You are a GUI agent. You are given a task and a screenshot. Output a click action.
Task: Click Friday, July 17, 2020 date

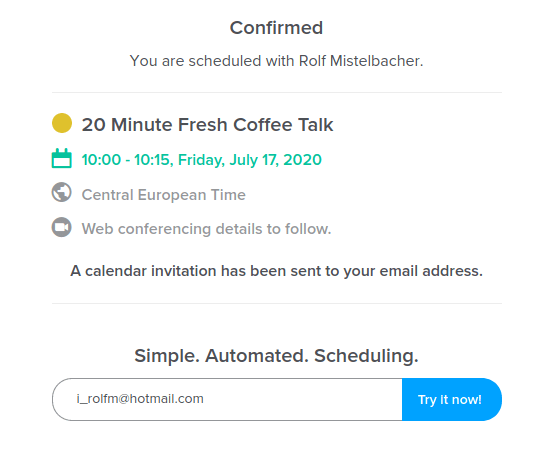(250, 160)
